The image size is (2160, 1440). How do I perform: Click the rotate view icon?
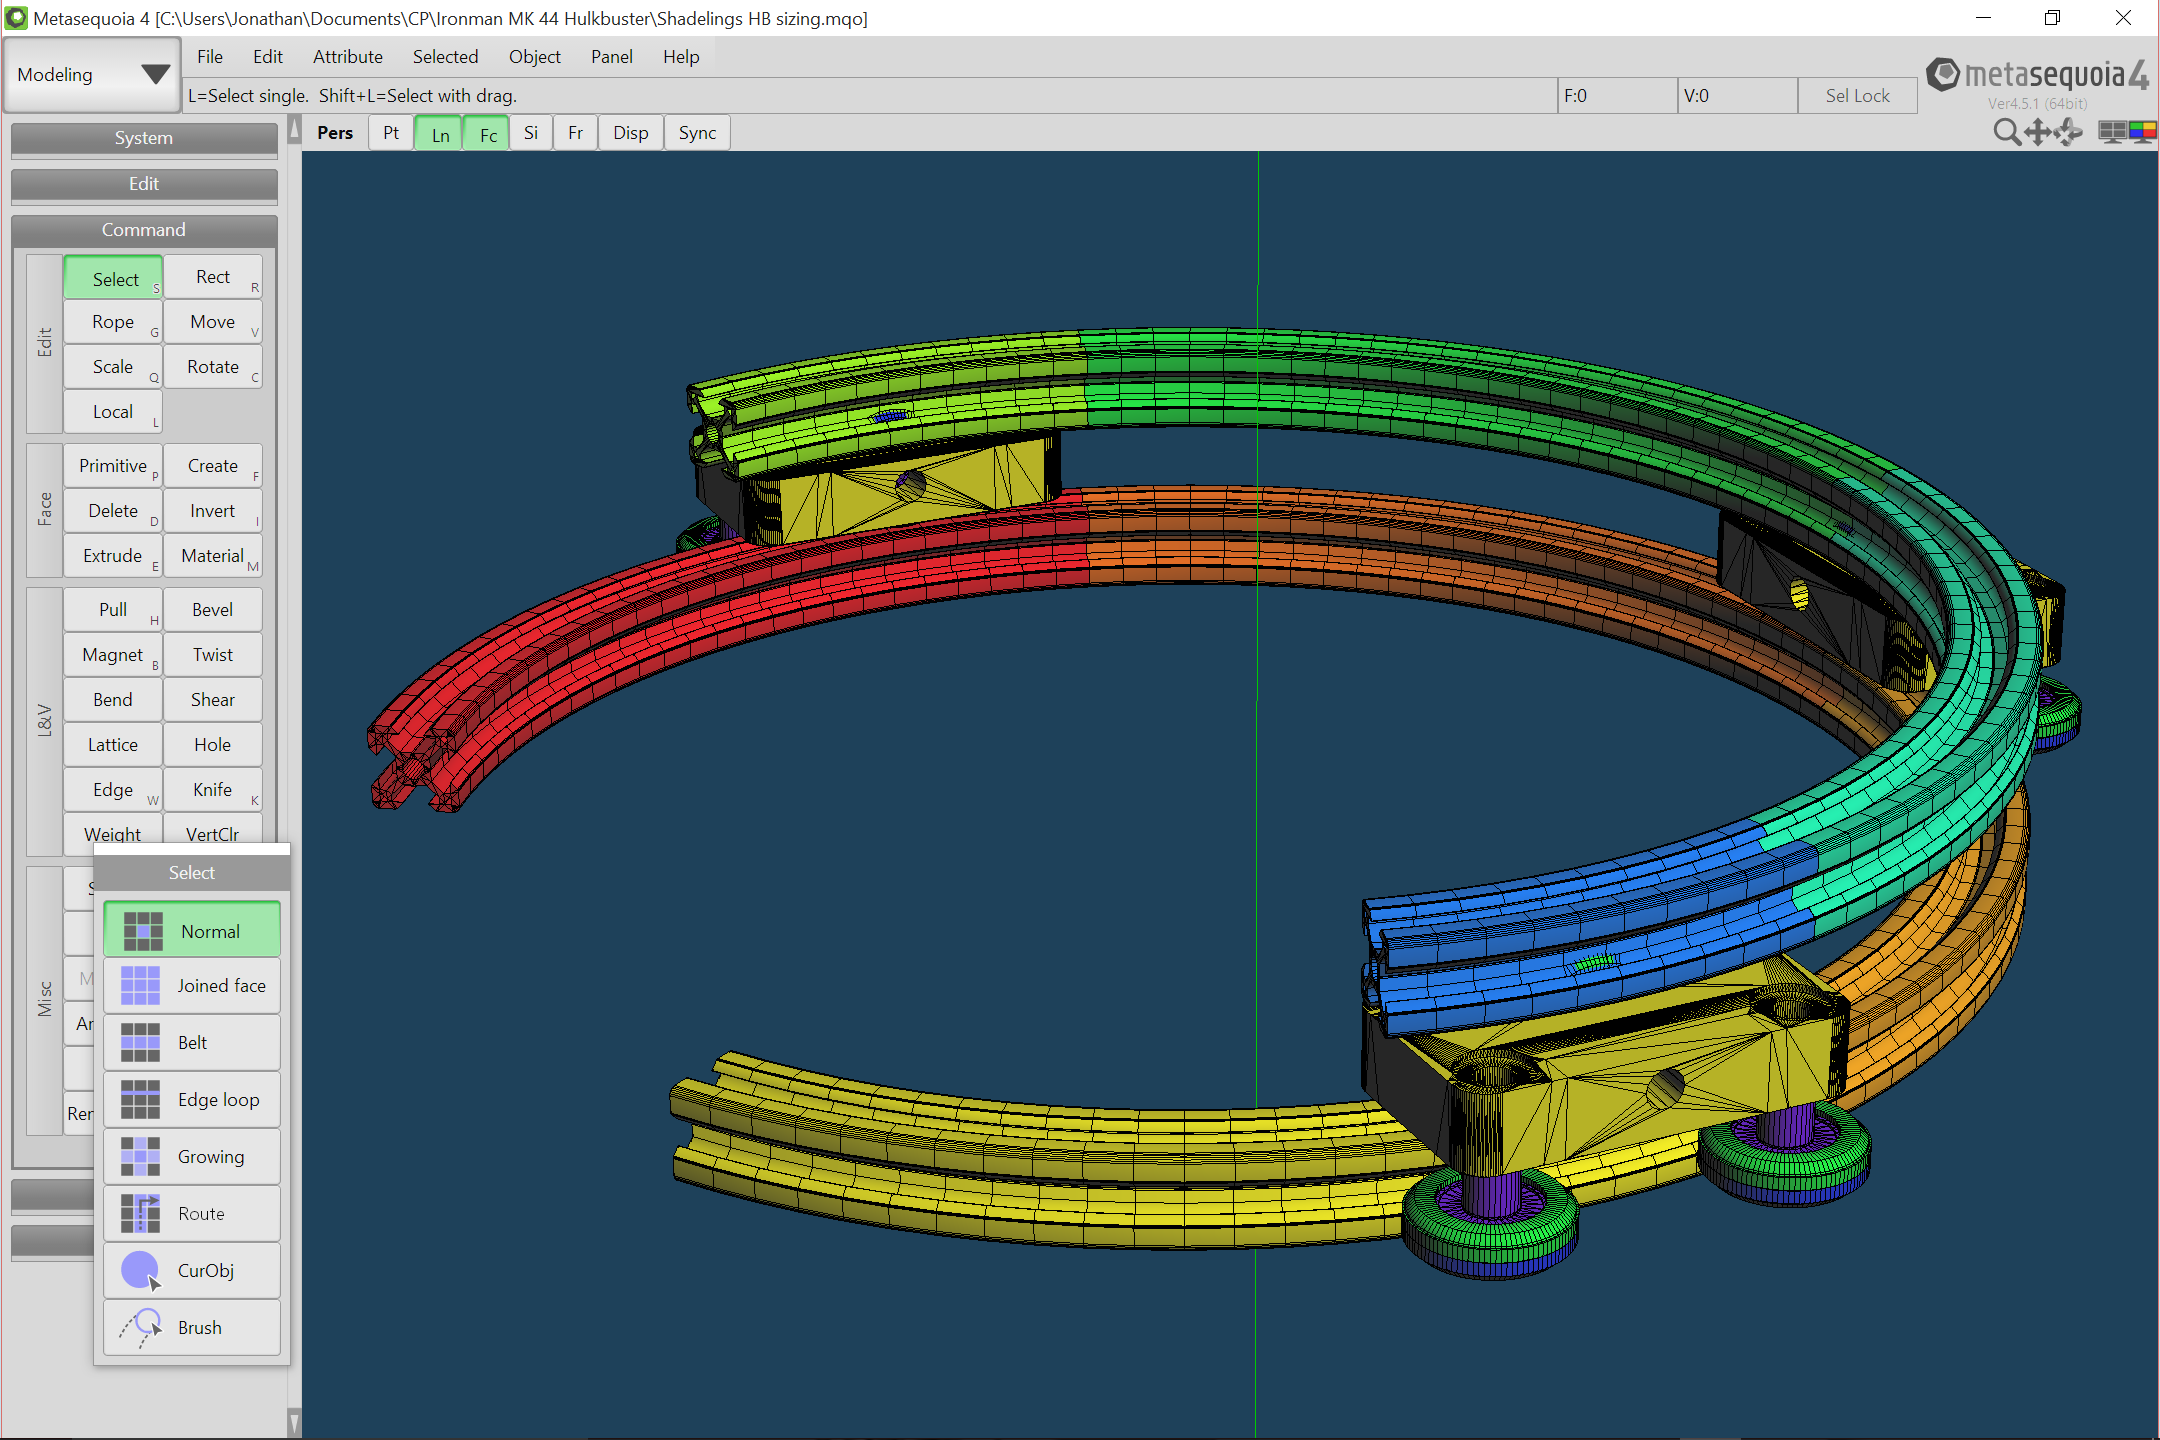point(2068,132)
